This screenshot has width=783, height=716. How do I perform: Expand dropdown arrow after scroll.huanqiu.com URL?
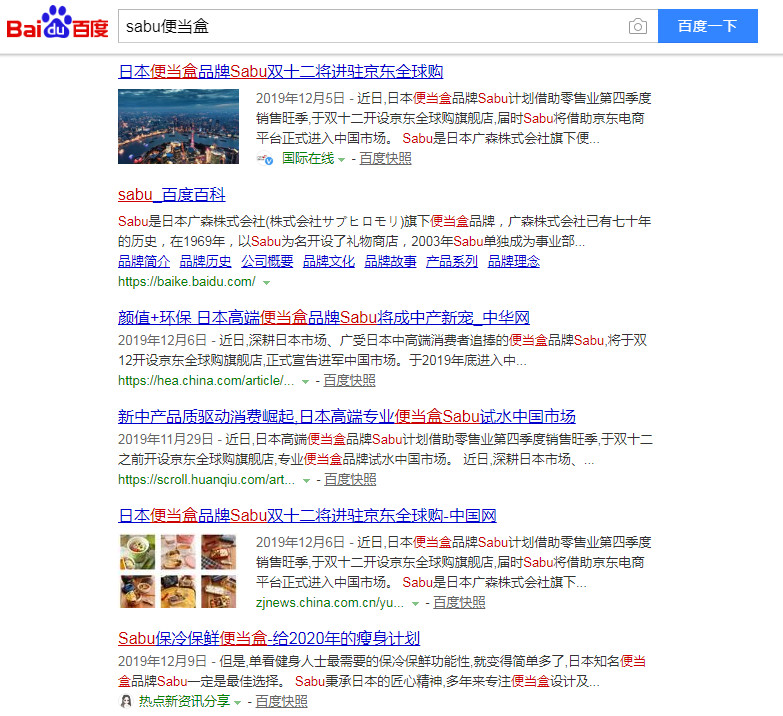point(307,481)
